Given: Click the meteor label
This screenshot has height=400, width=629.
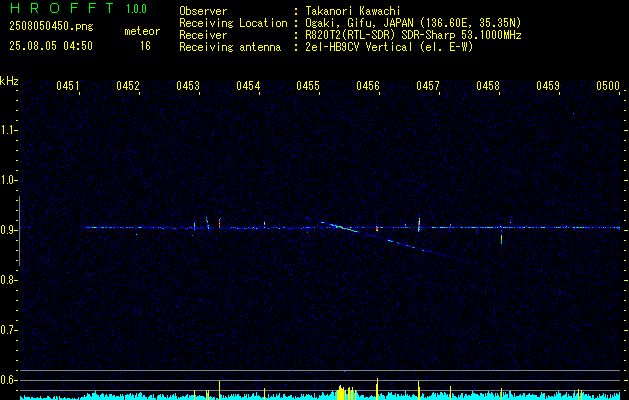Looking at the screenshot, I should tap(142, 31).
